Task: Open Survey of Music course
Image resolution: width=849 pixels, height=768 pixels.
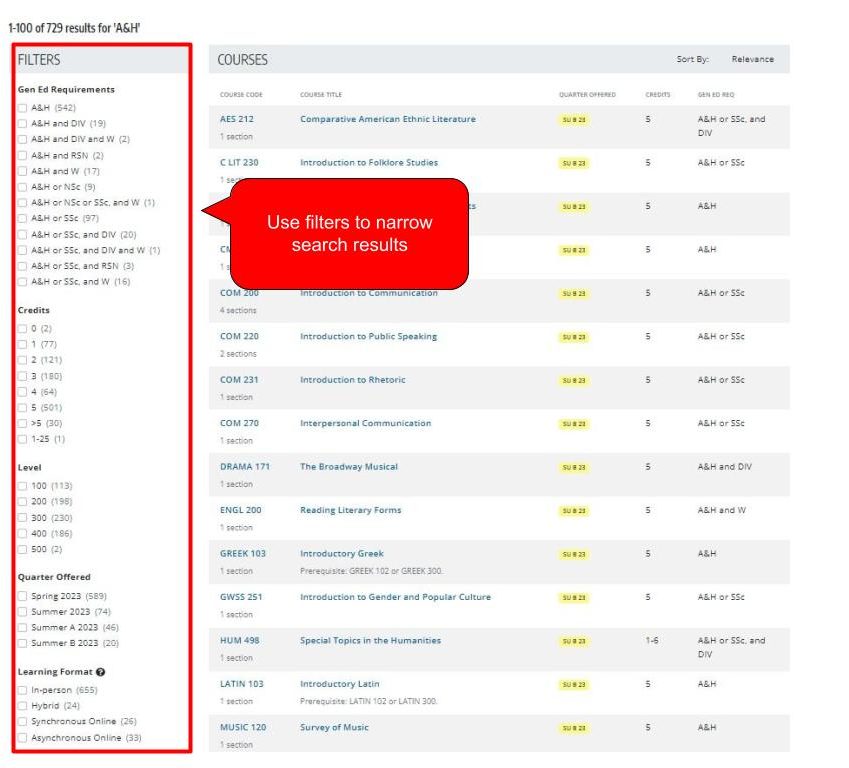Action: point(334,727)
